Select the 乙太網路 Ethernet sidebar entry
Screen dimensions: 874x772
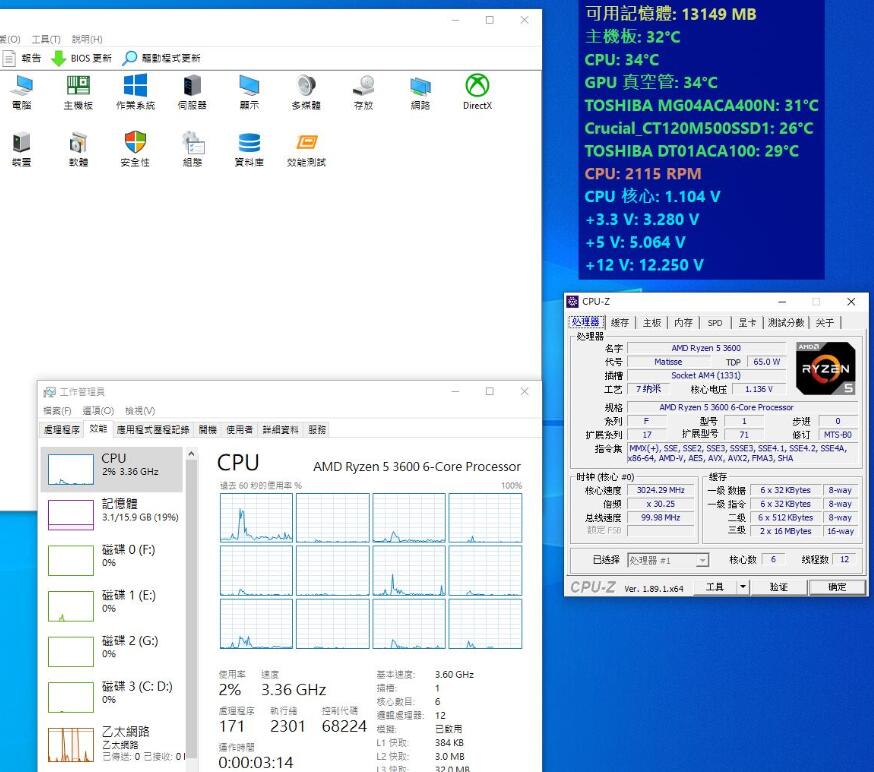(112, 744)
